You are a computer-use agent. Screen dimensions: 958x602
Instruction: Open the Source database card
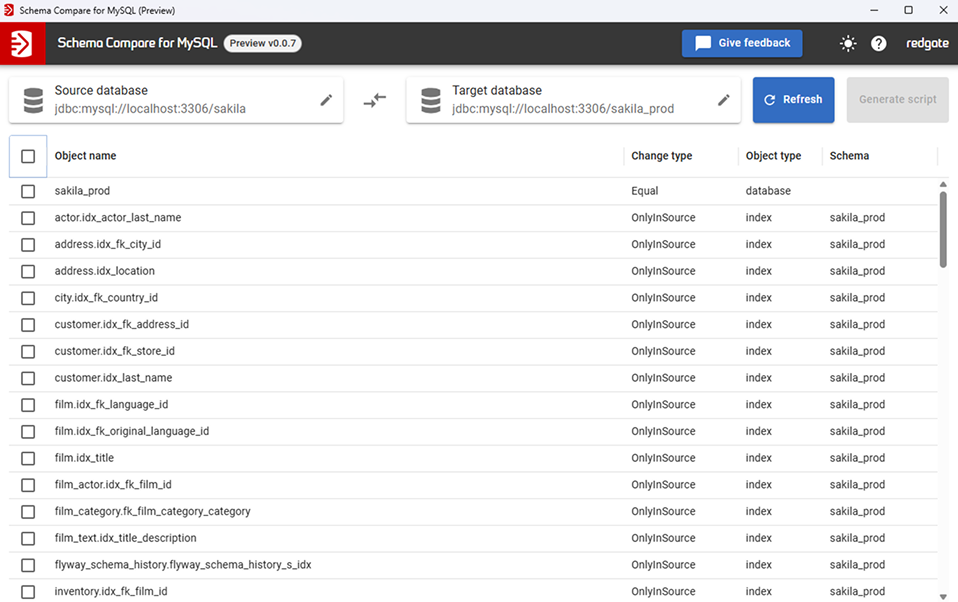(x=176, y=100)
